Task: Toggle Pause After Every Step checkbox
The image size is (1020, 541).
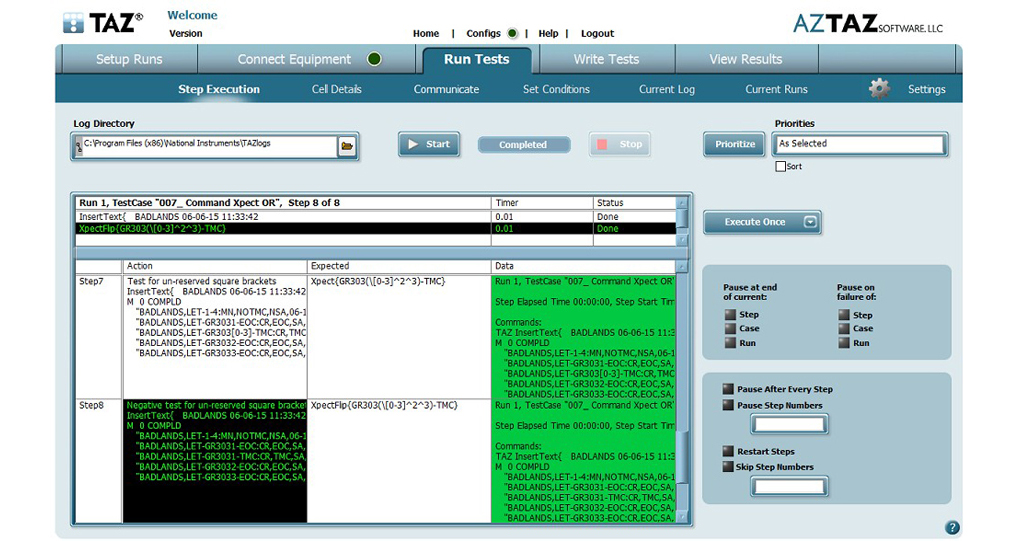Action: 729,389
